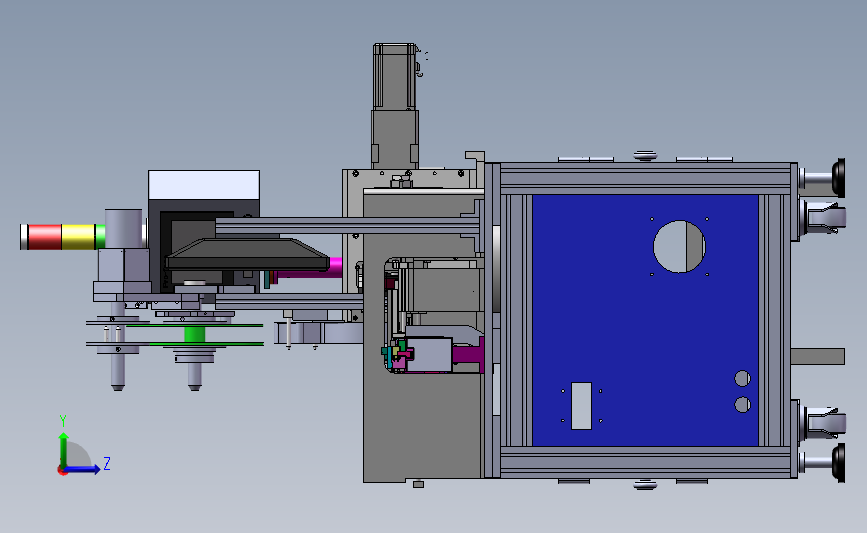Select the tall stepper motor on top
Viewport: 867px width, 533px height.
click(x=395, y=76)
